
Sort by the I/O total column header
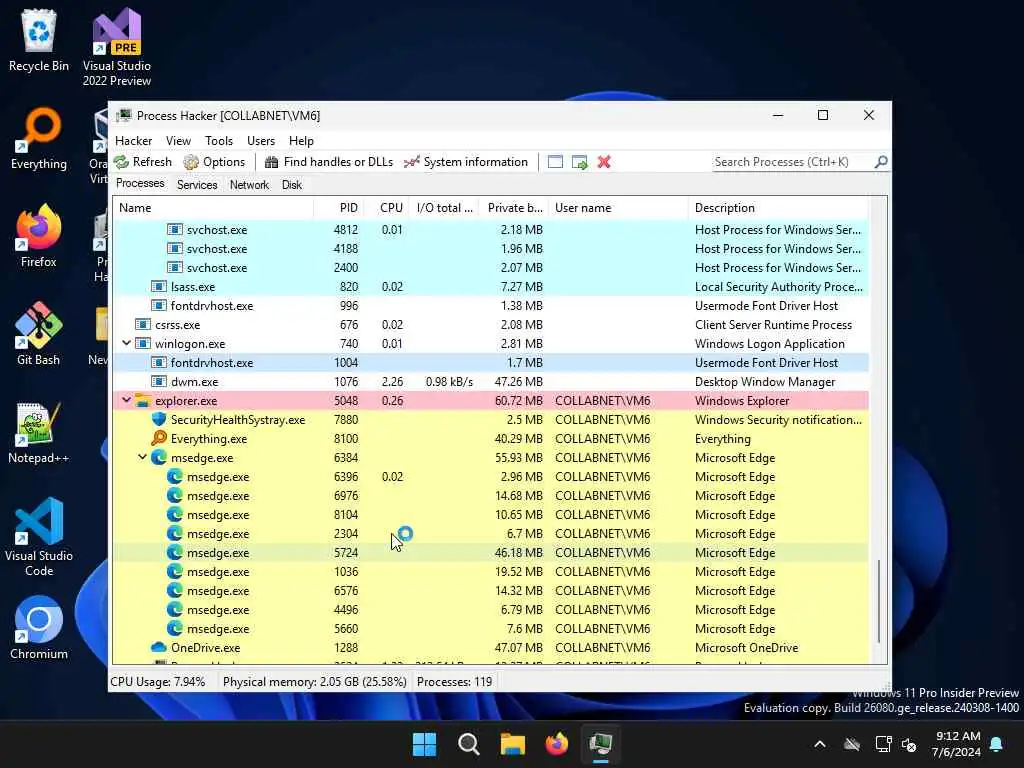[x=445, y=208]
